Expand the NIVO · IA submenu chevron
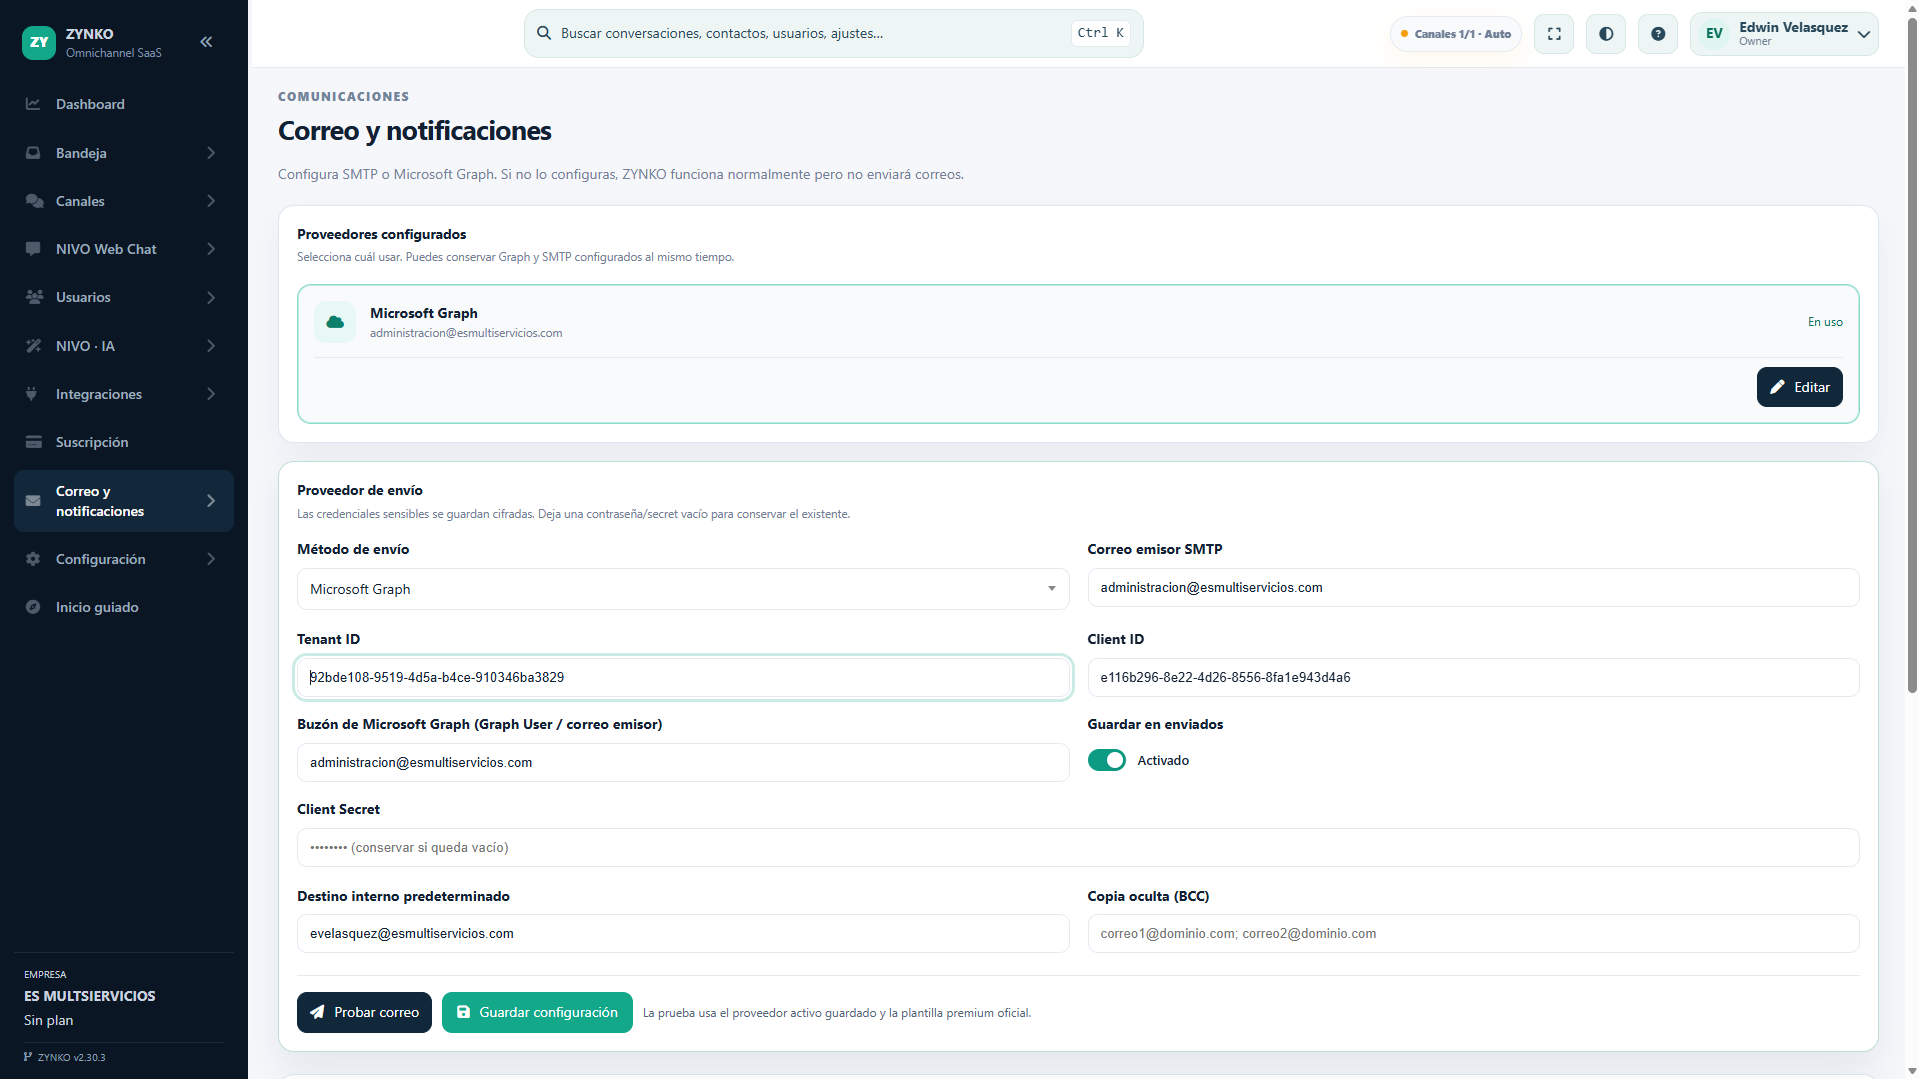The image size is (1919, 1079). coord(211,346)
